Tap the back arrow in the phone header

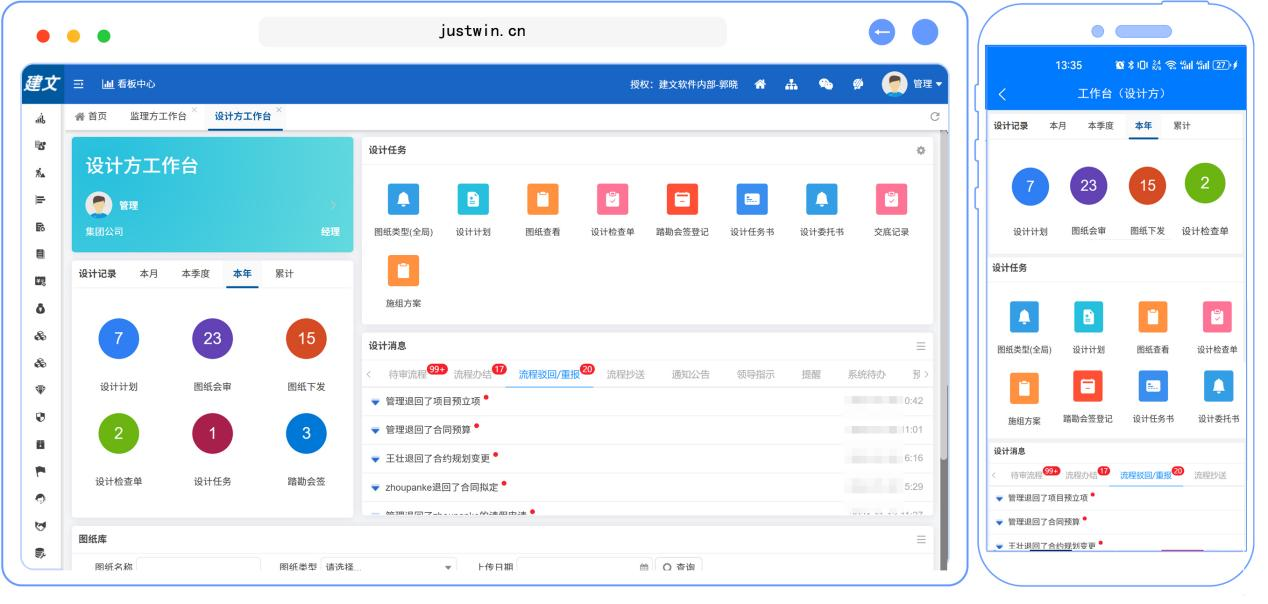coord(1003,94)
